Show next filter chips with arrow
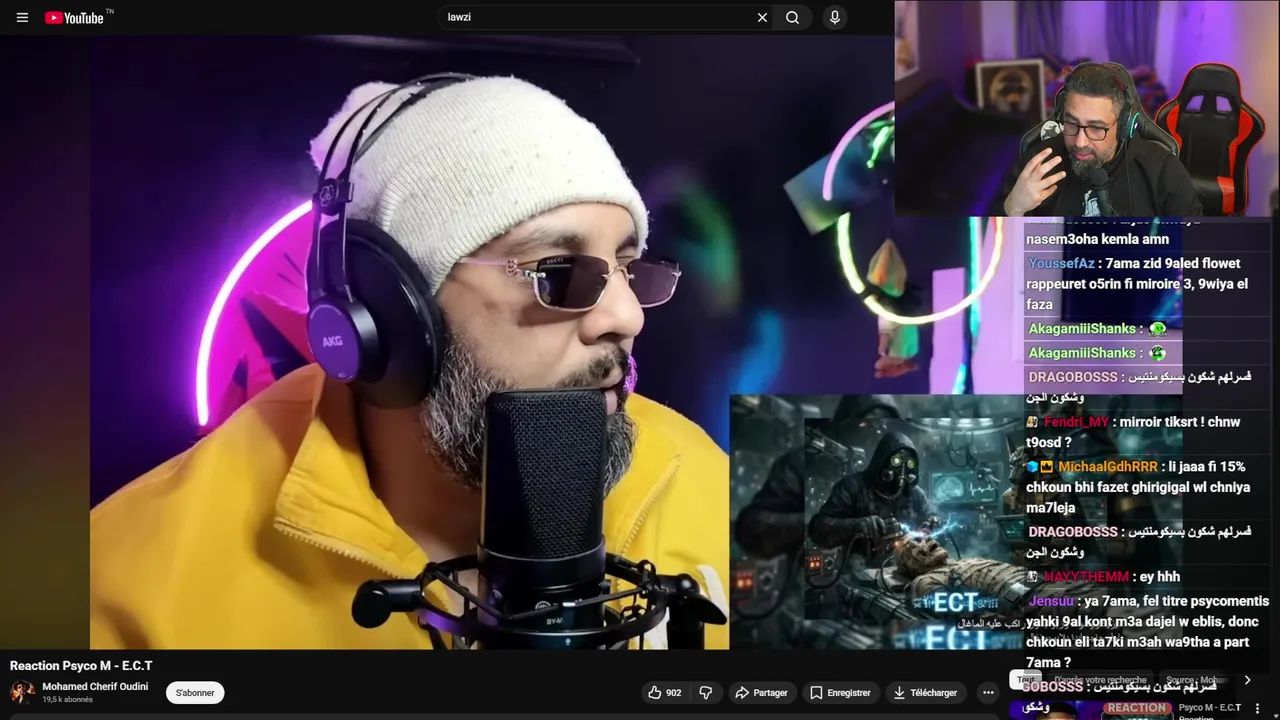The height and width of the screenshot is (720, 1280). [x=1247, y=680]
